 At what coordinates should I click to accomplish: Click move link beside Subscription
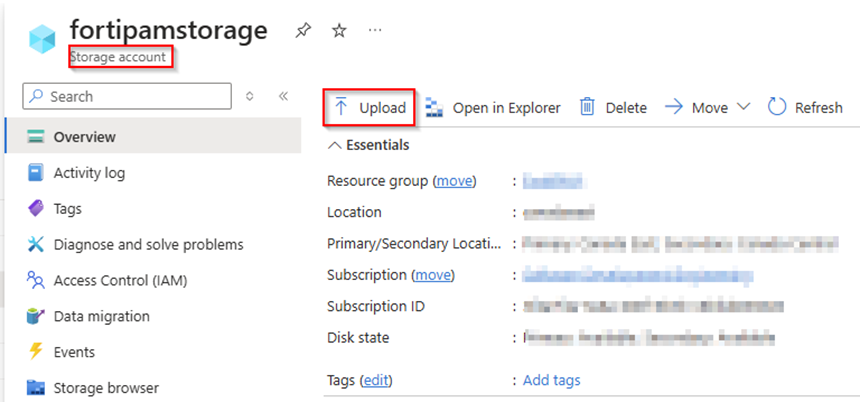[x=433, y=275]
